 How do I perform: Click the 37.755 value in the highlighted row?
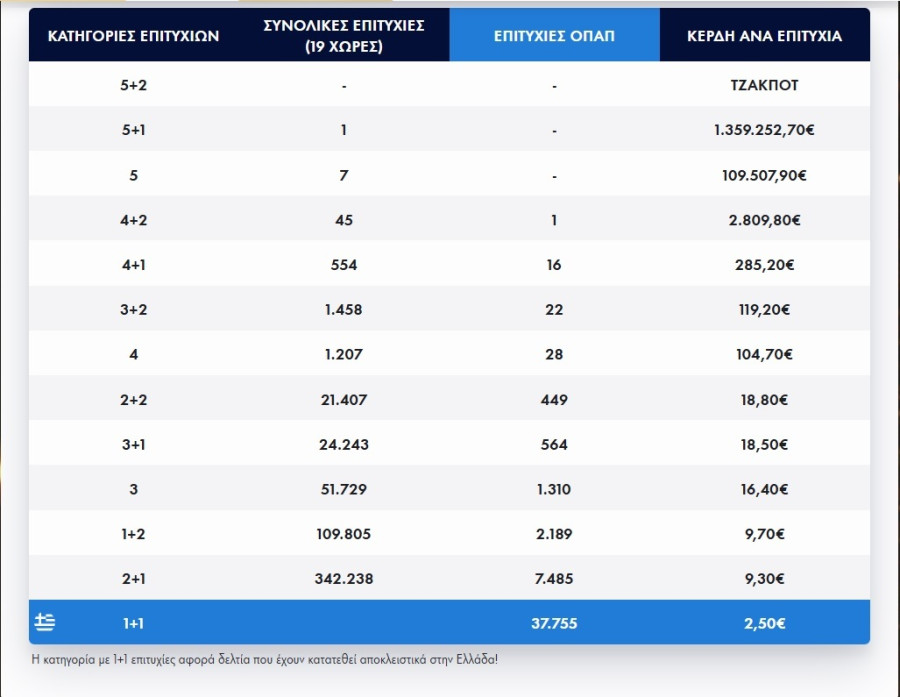554,624
